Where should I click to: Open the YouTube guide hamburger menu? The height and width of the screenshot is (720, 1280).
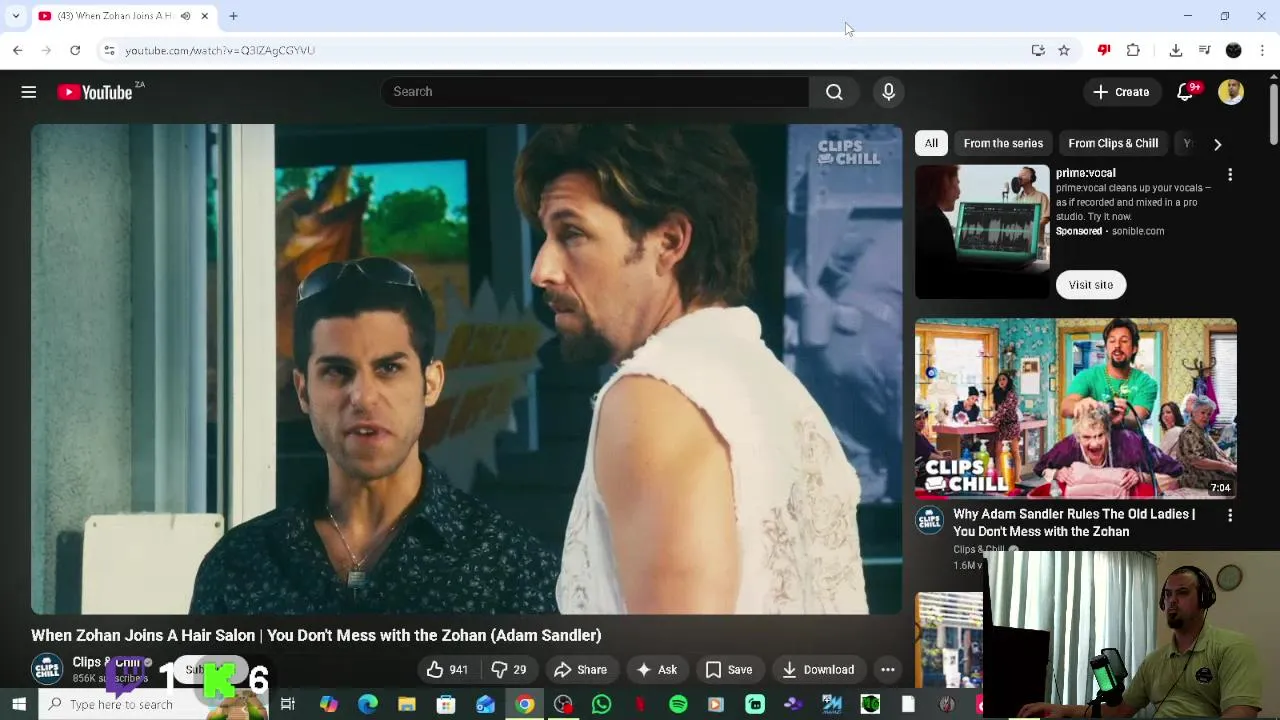tap(28, 92)
